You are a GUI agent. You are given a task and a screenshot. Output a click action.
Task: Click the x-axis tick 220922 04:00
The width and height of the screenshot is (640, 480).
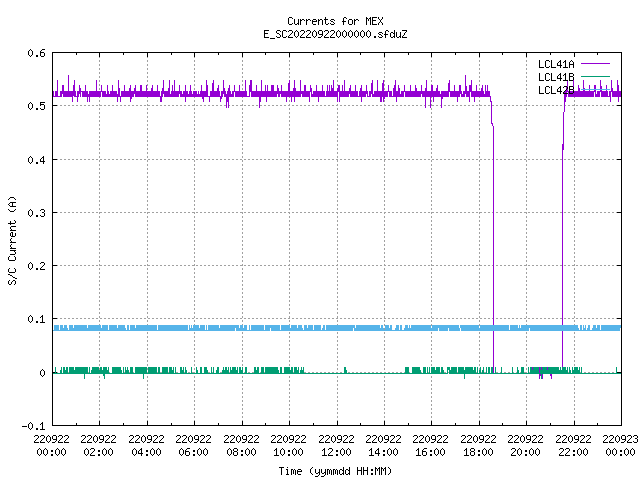pos(146,445)
